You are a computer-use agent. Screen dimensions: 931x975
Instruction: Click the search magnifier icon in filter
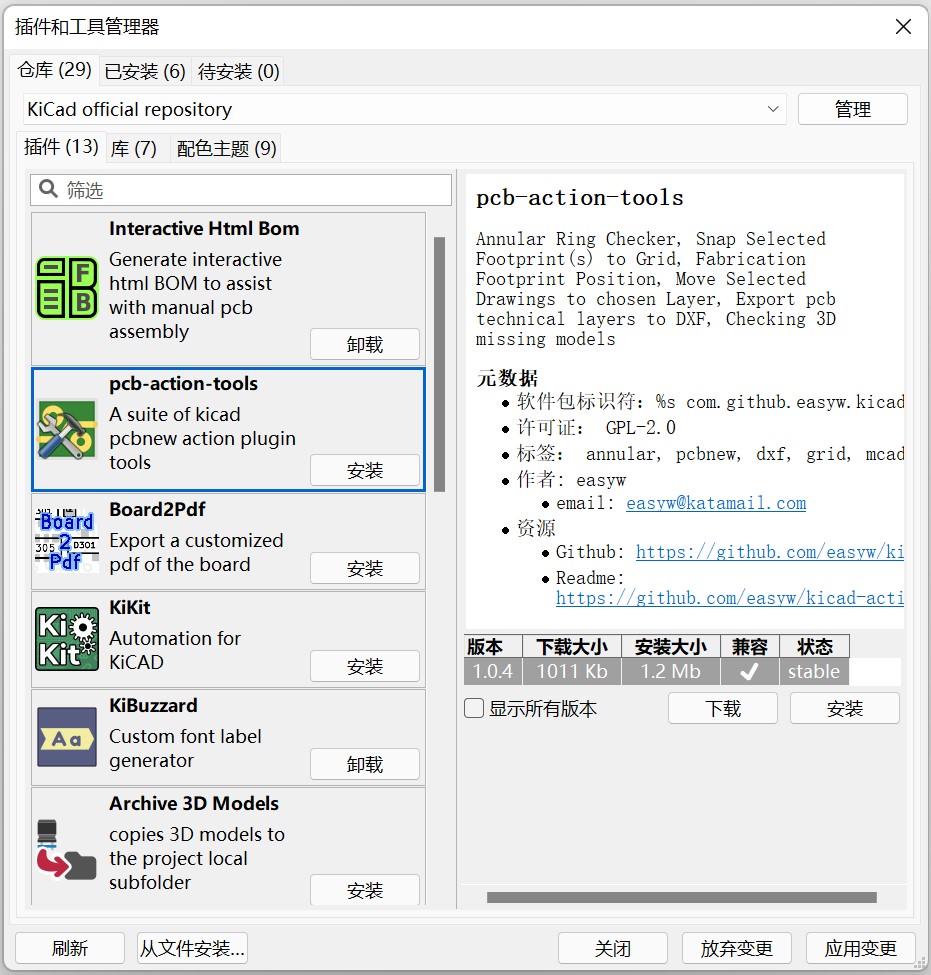tap(48, 189)
